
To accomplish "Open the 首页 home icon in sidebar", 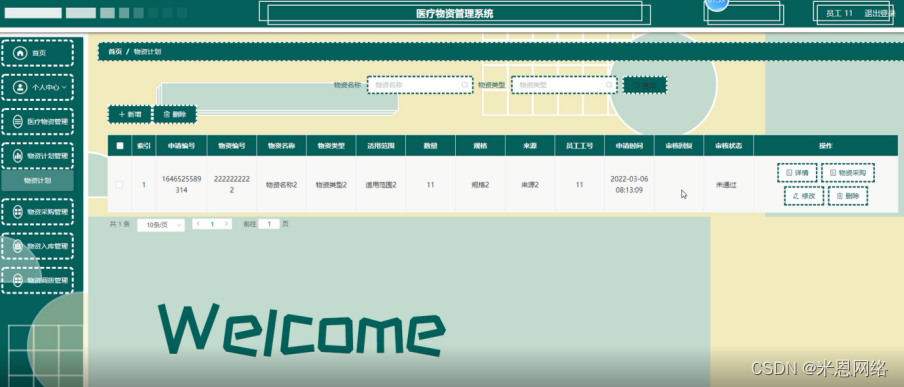I will 20,53.
